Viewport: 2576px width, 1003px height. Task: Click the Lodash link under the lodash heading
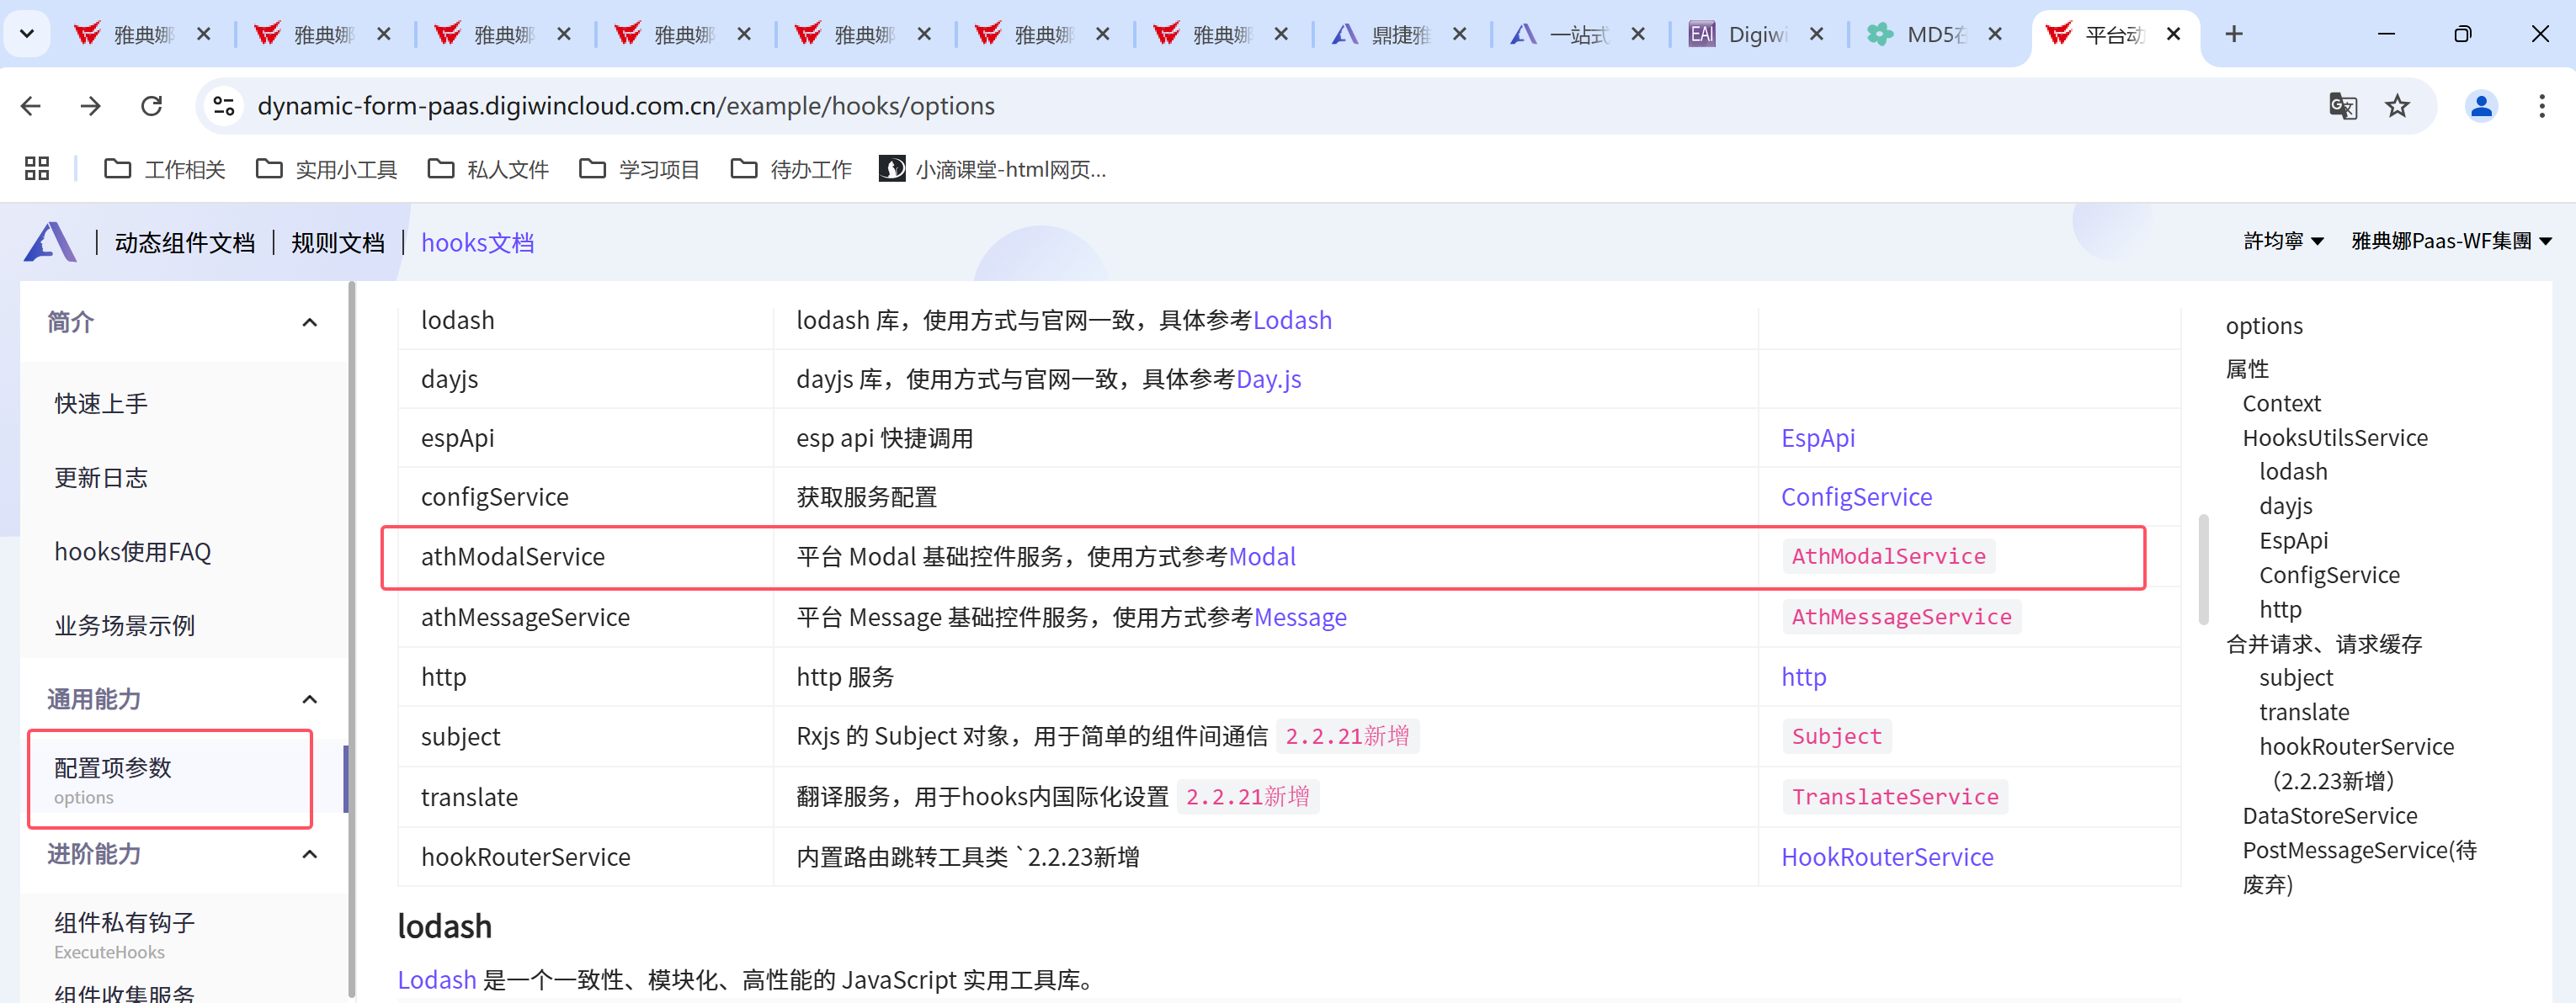tap(437, 980)
